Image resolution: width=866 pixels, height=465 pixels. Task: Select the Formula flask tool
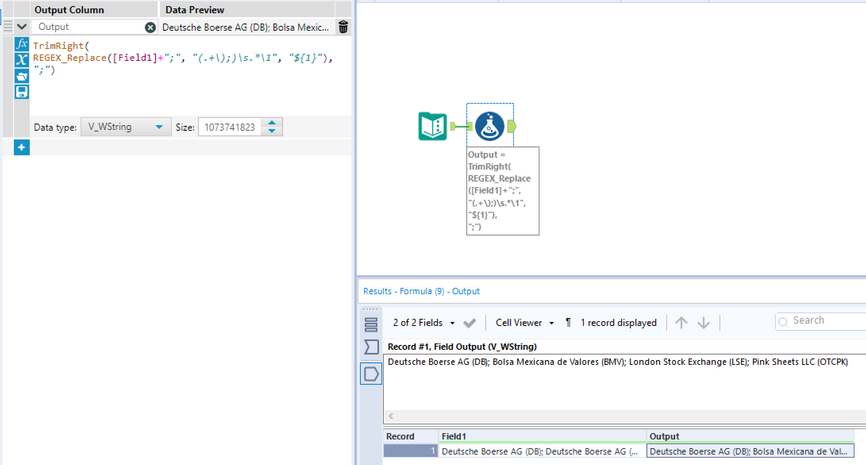pyautogui.click(x=489, y=126)
